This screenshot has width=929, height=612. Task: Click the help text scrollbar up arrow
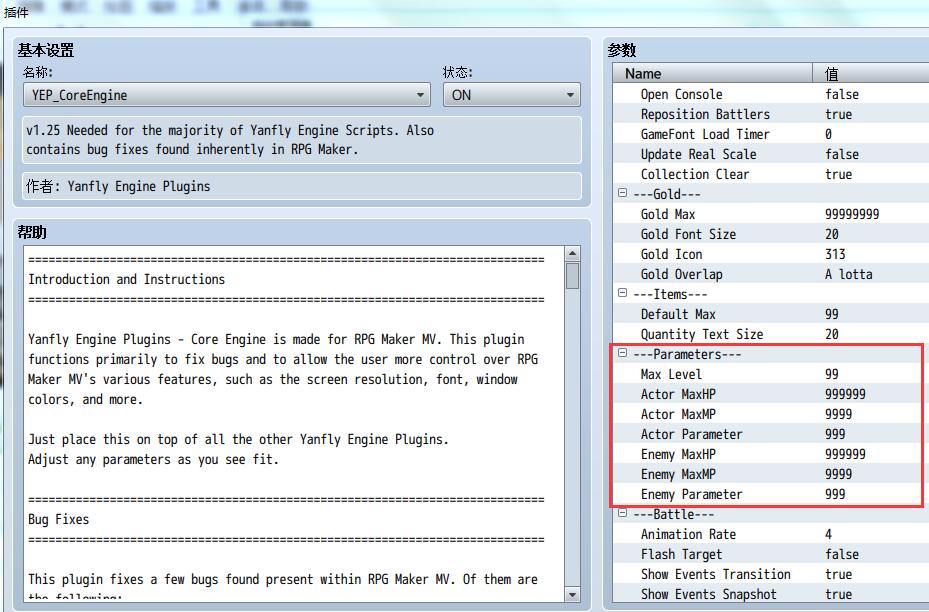click(x=572, y=254)
